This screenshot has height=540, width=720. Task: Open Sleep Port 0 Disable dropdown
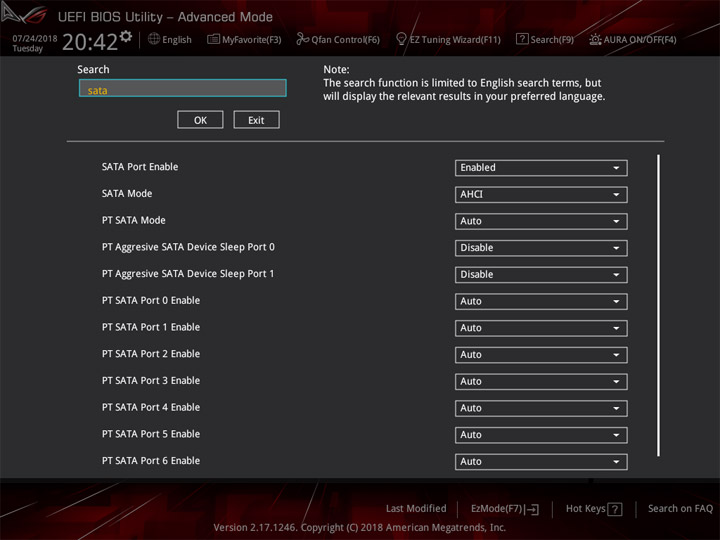click(x=541, y=248)
